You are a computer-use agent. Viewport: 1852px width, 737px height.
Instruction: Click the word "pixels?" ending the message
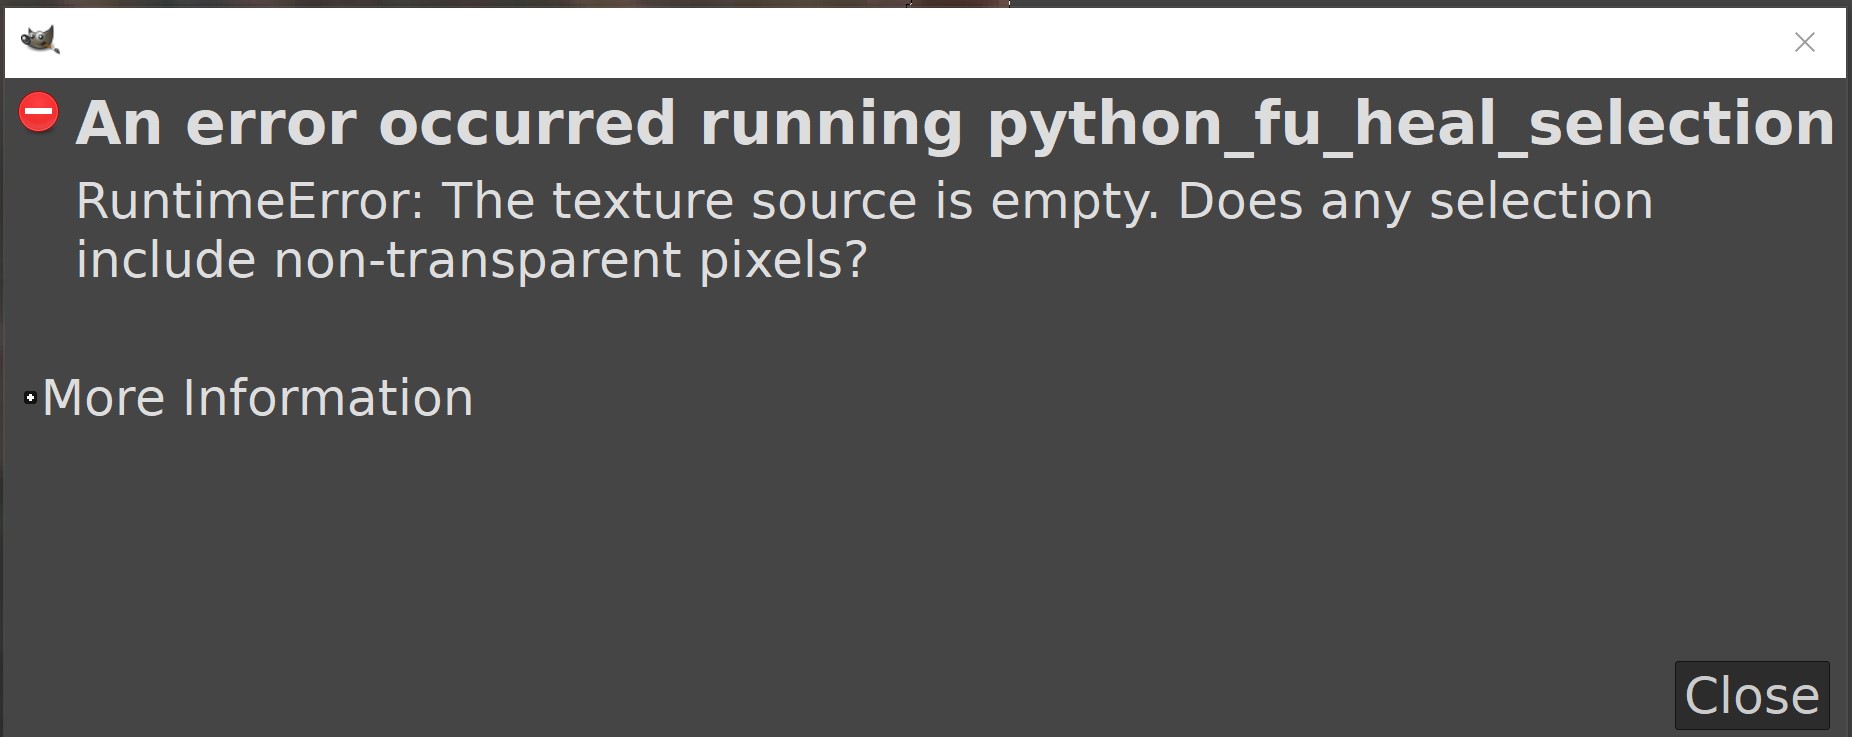(x=783, y=261)
